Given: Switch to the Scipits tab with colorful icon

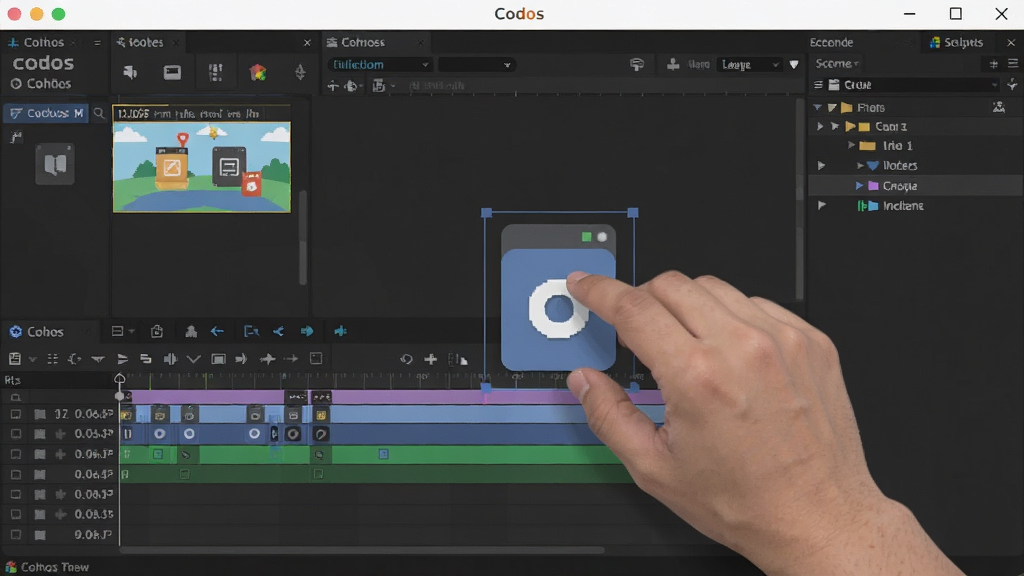Looking at the screenshot, I should pyautogui.click(x=957, y=42).
